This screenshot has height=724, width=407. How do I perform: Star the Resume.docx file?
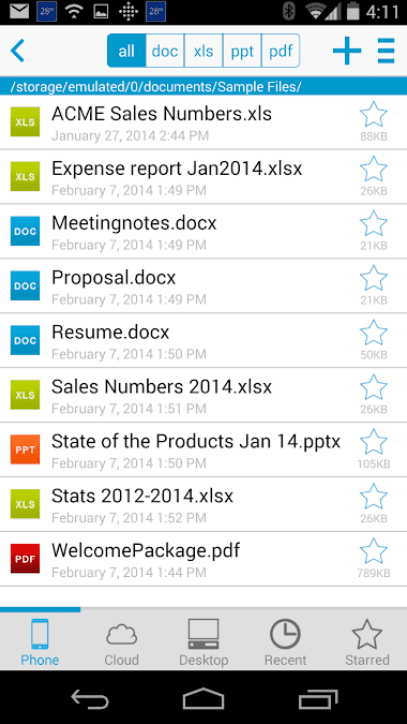coord(373,333)
